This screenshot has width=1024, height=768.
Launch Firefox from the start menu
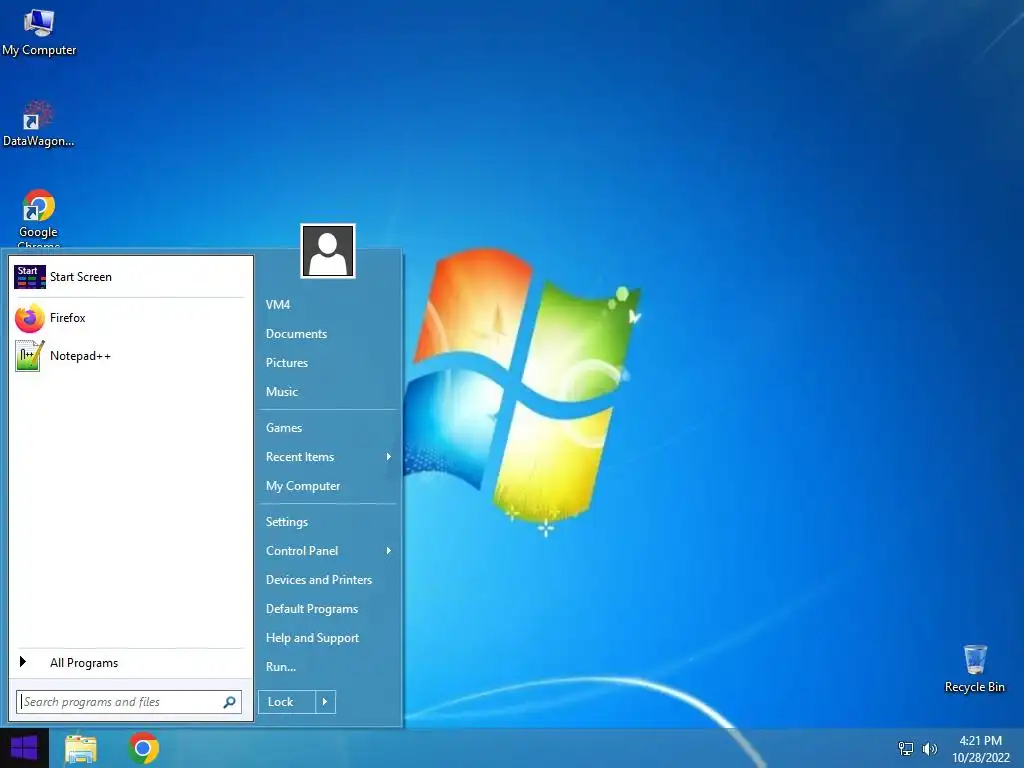pyautogui.click(x=130, y=318)
